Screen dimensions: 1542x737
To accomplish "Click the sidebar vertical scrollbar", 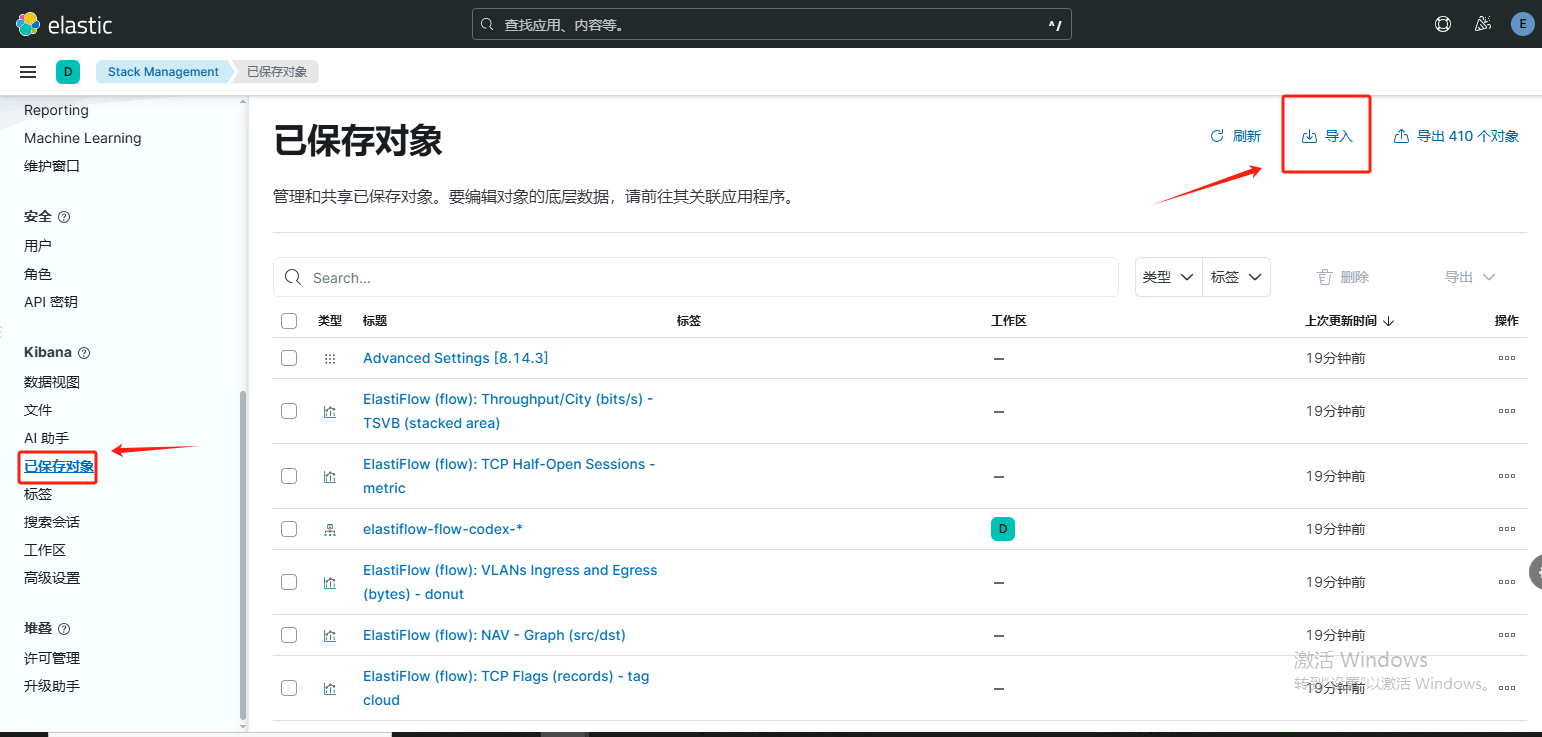I will [x=242, y=555].
